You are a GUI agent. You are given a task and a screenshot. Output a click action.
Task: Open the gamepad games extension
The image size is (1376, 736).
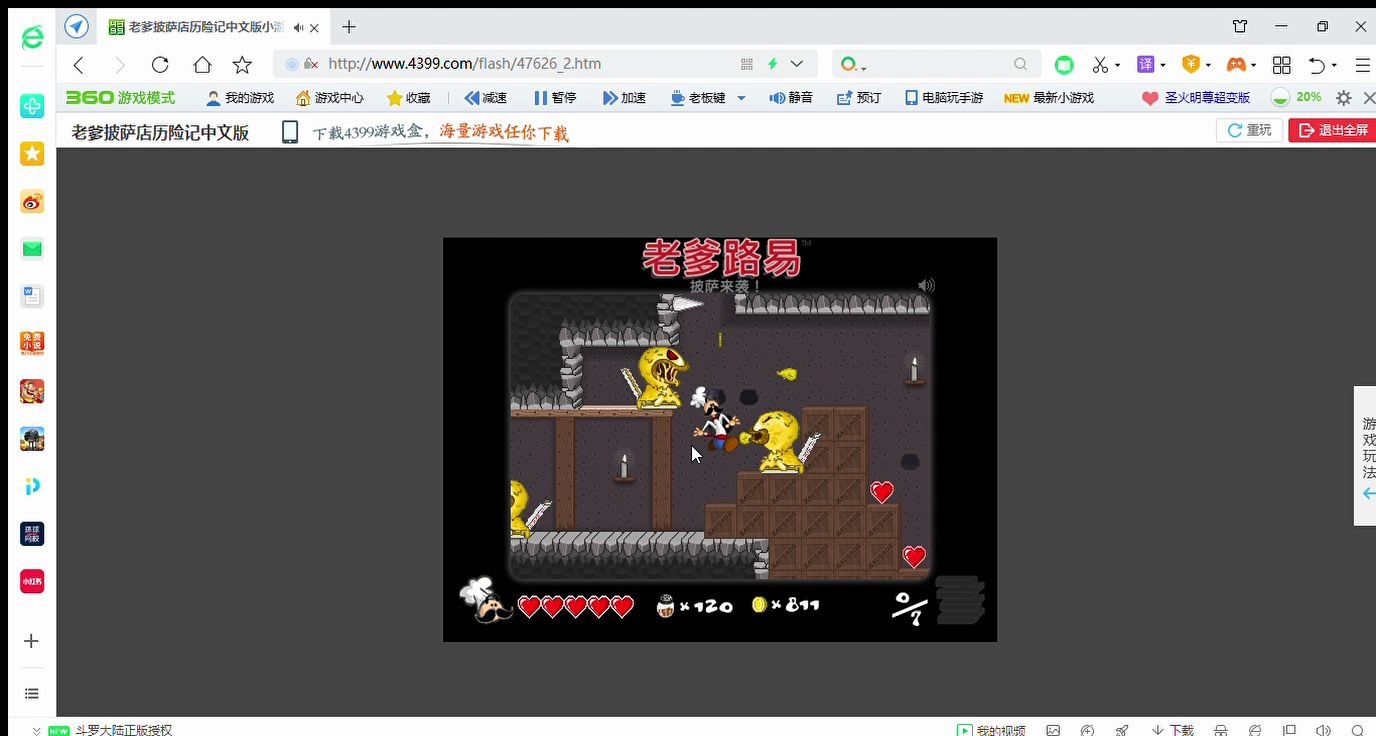click(x=1237, y=65)
